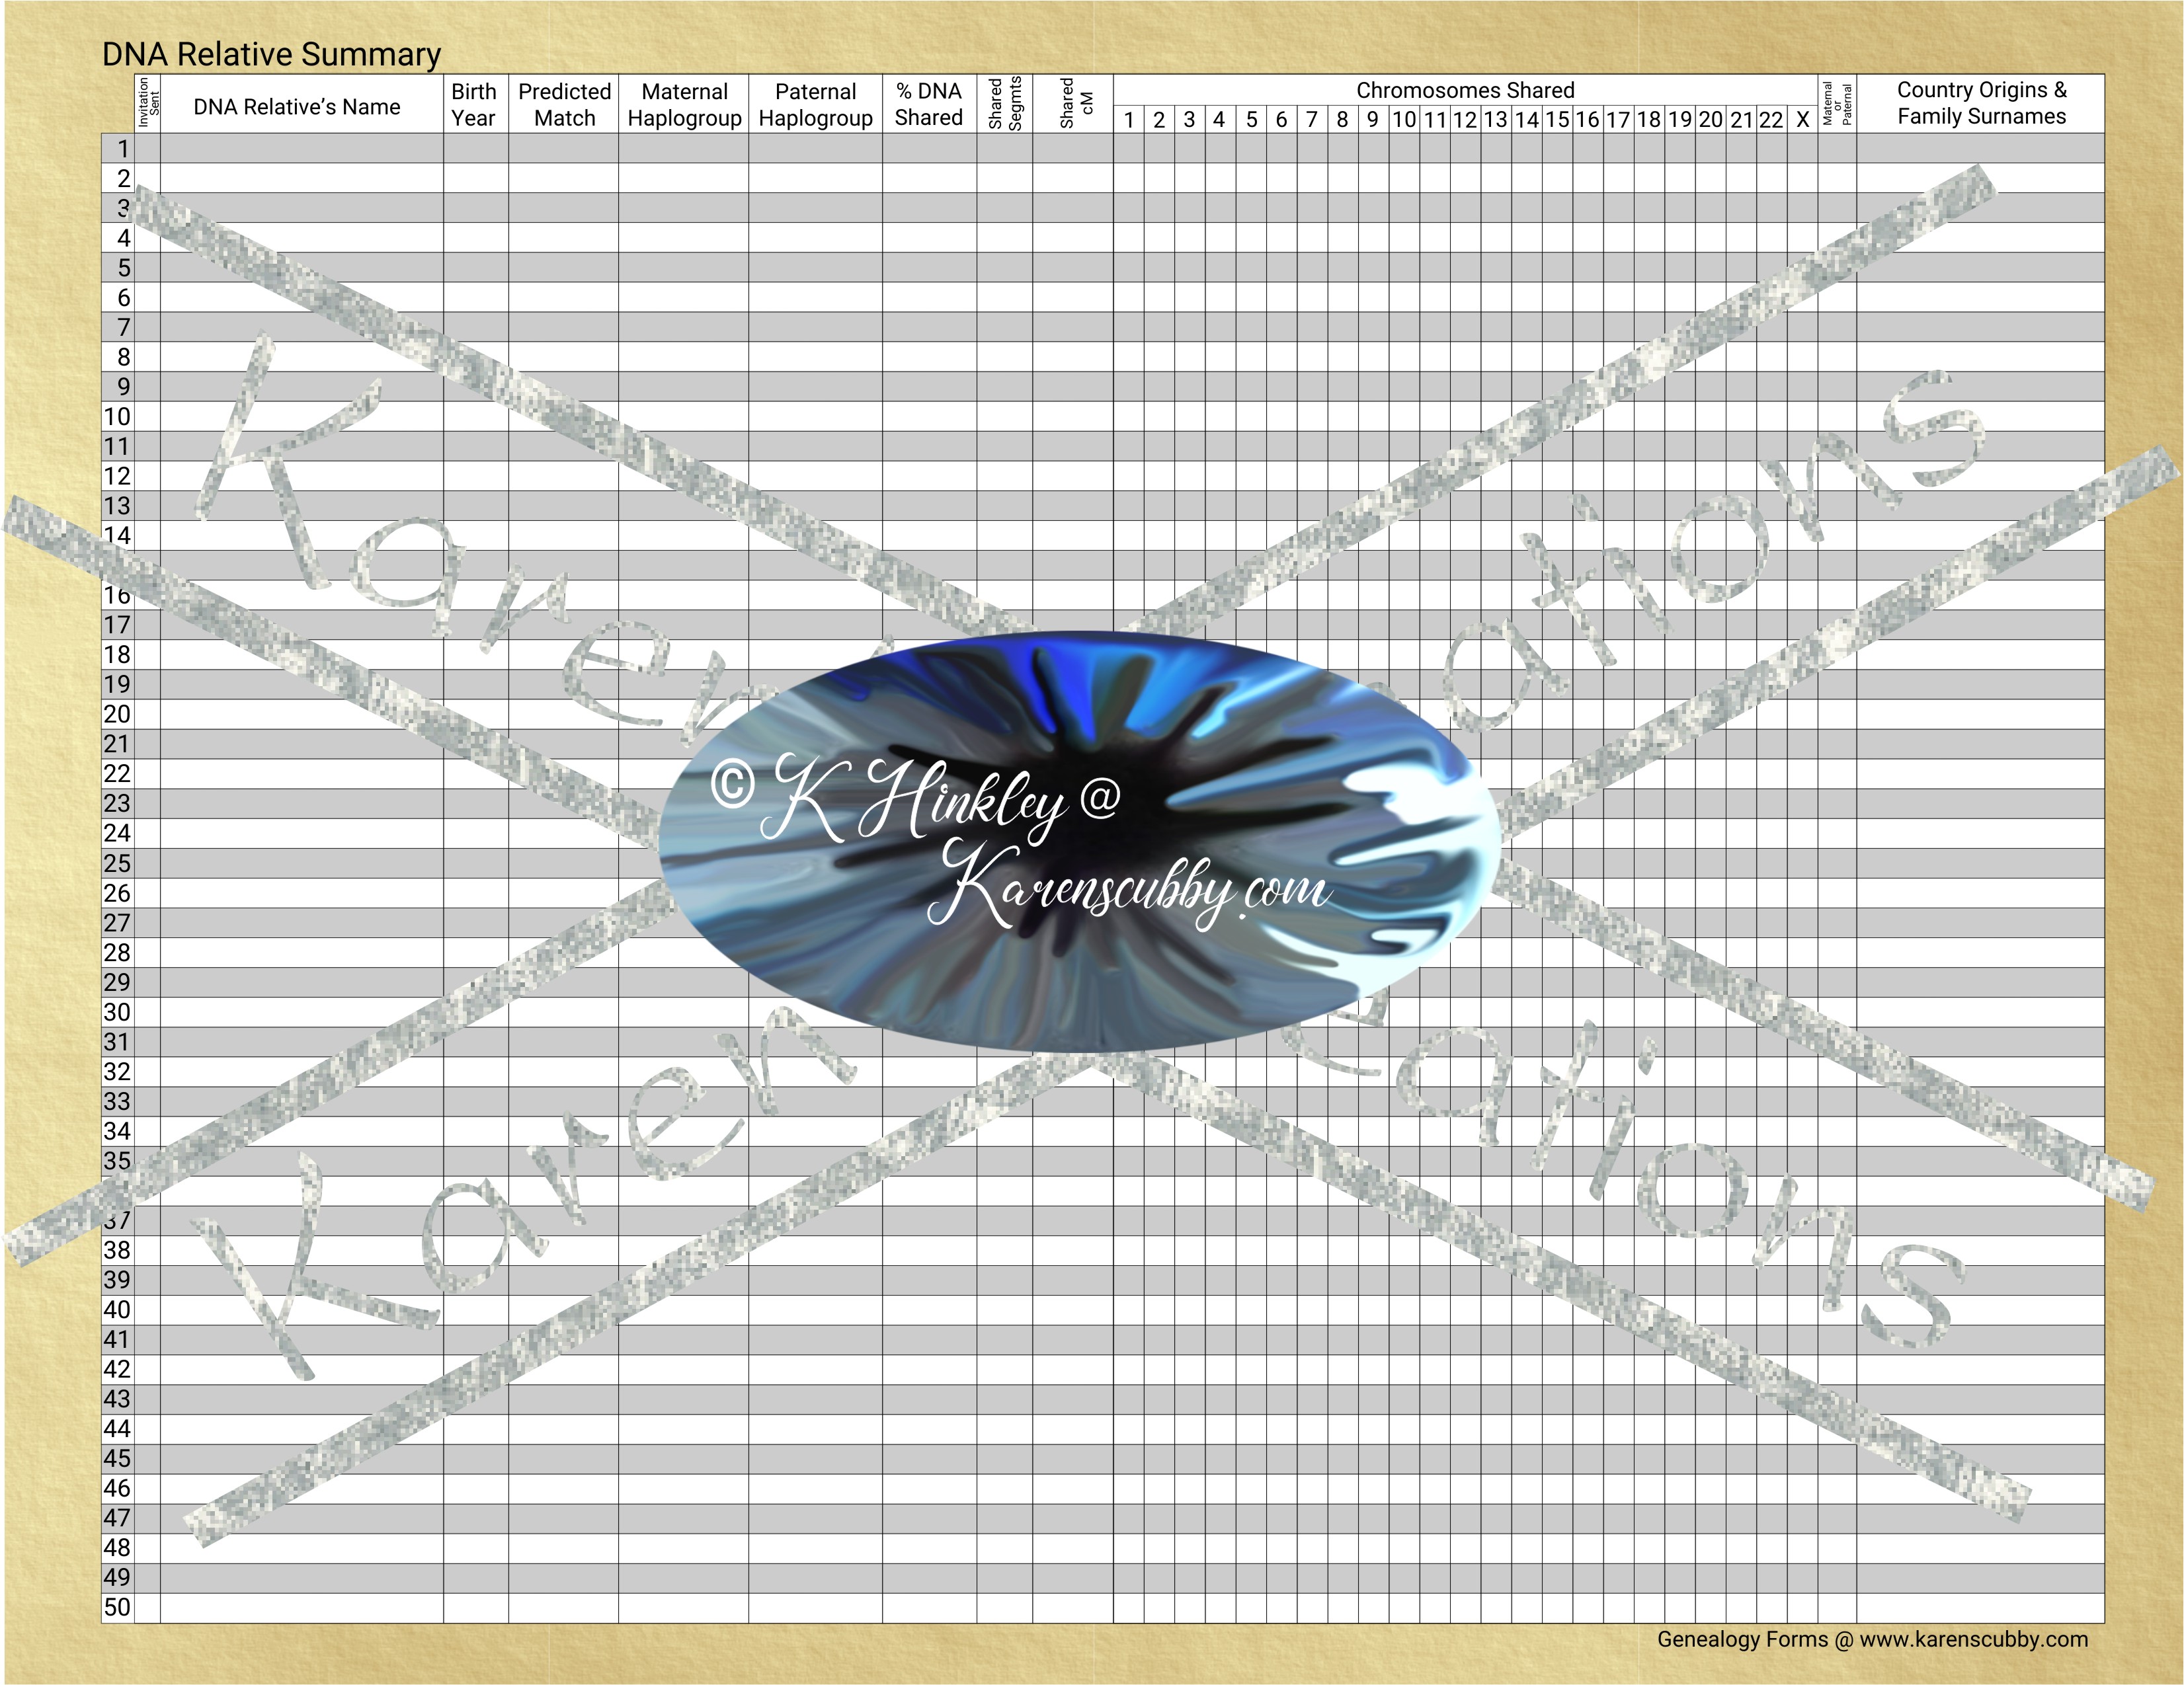Click the "DNA Relative Summary" page title
This screenshot has height=1685, width=2184.
pos(271,54)
